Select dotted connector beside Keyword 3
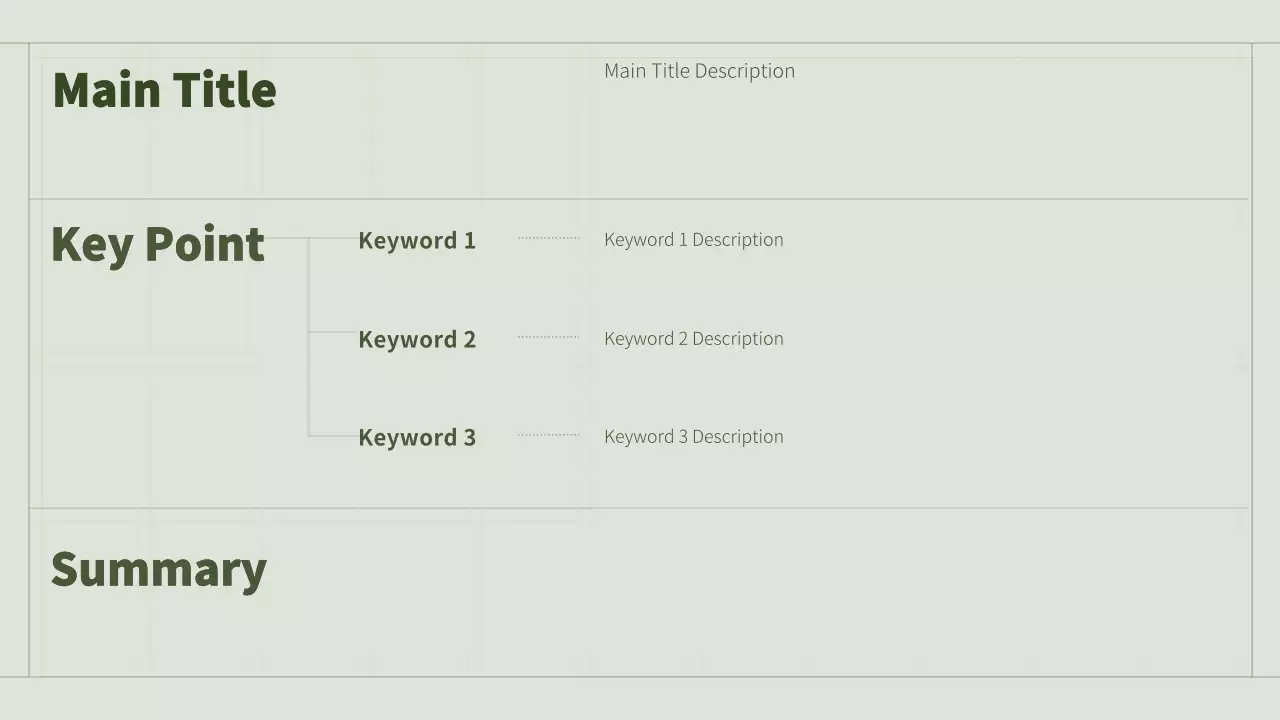 coord(548,435)
